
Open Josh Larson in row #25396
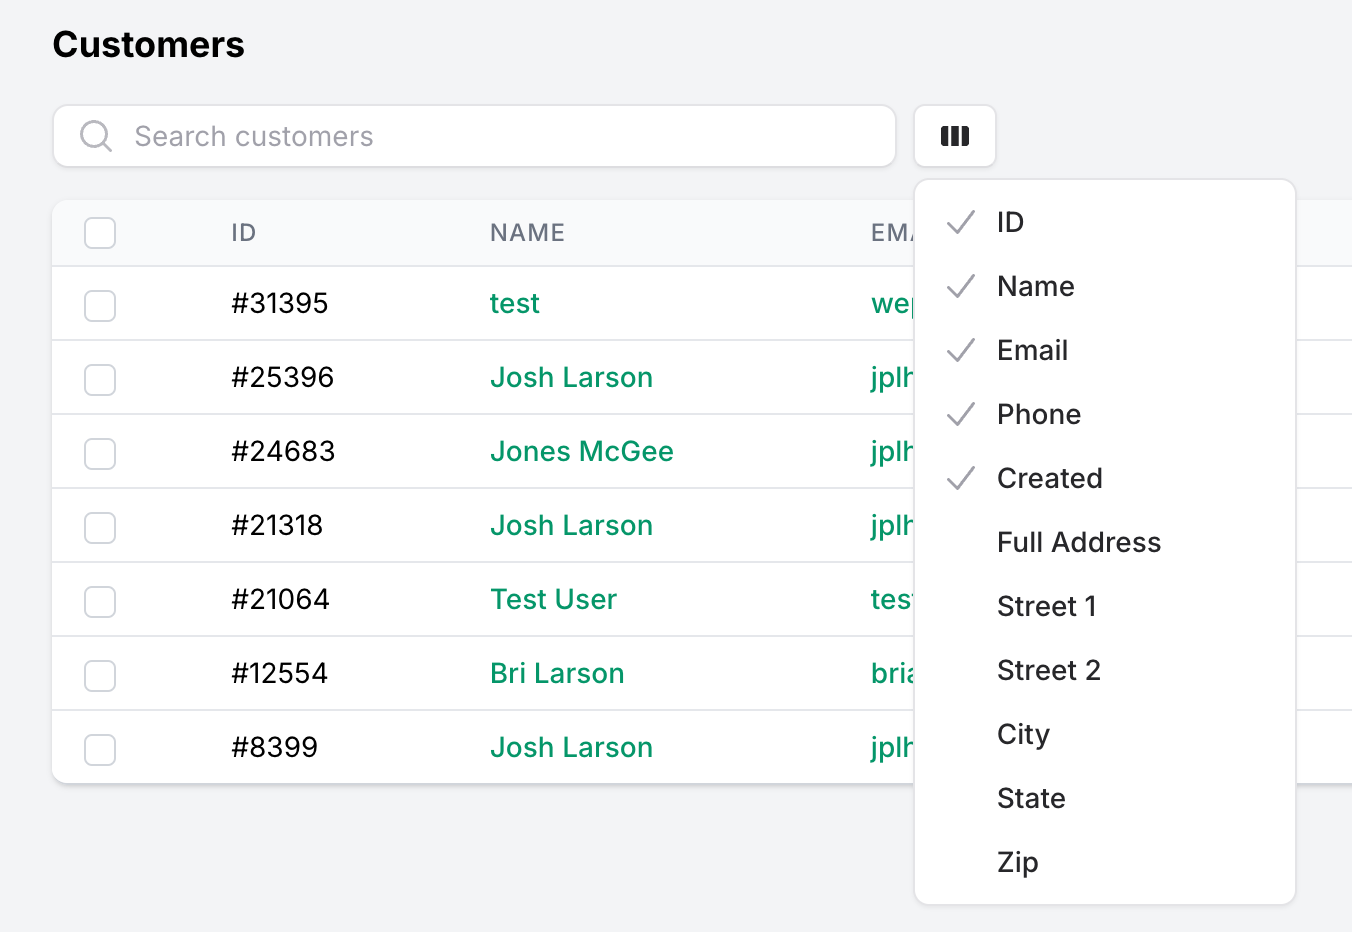pyautogui.click(x=571, y=377)
